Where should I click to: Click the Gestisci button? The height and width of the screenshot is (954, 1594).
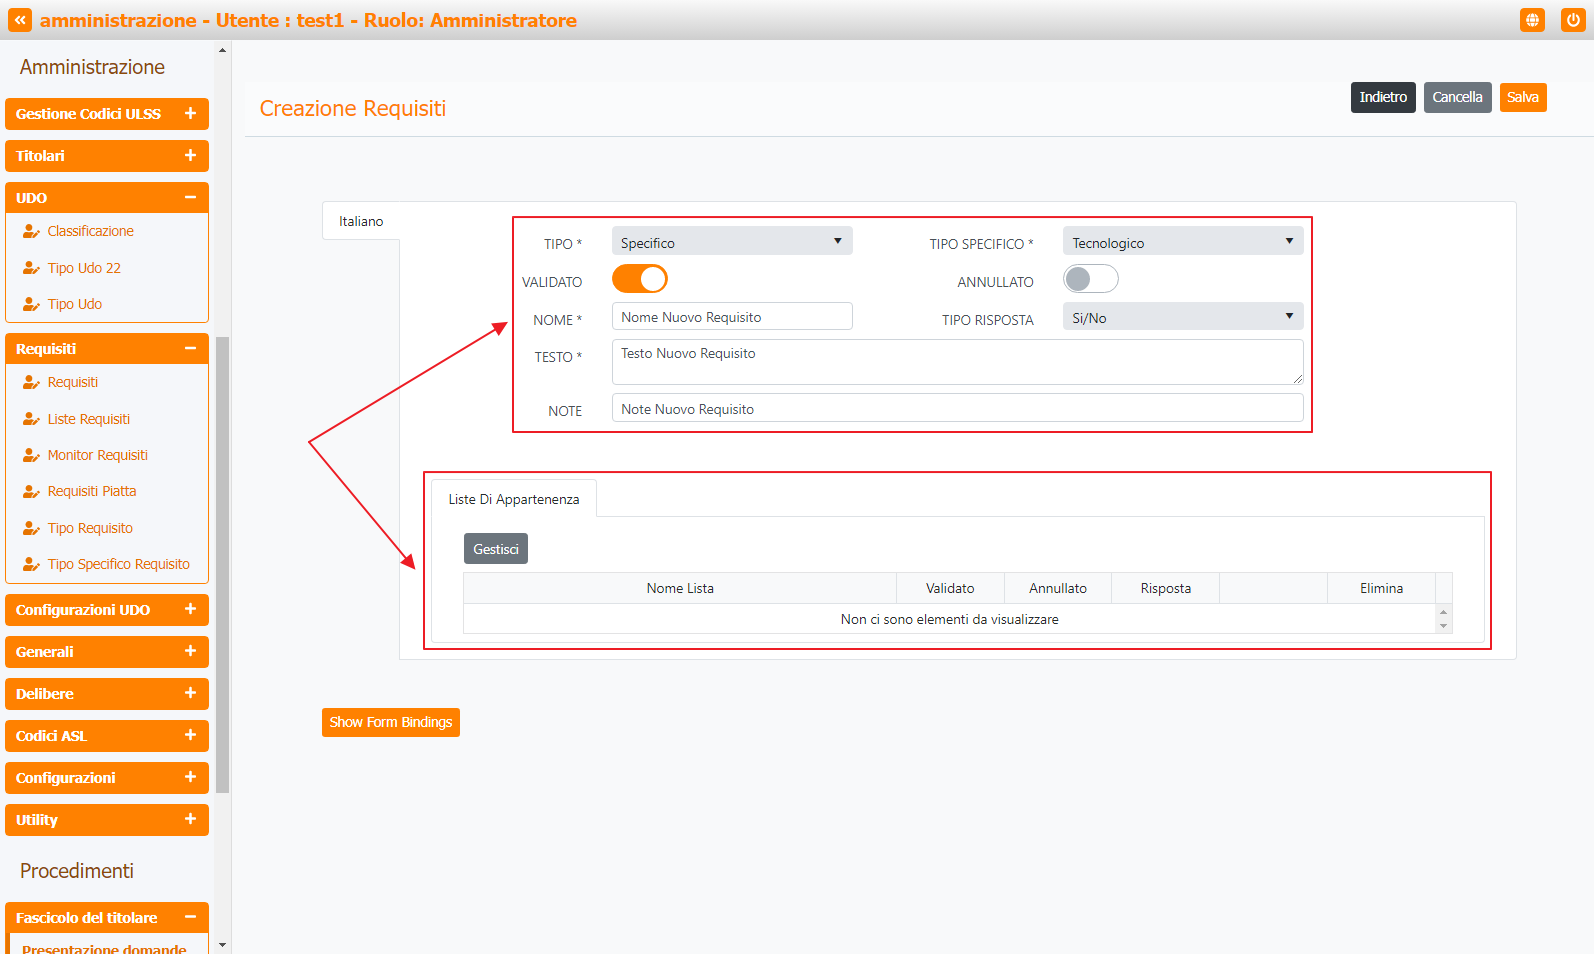tap(496, 549)
